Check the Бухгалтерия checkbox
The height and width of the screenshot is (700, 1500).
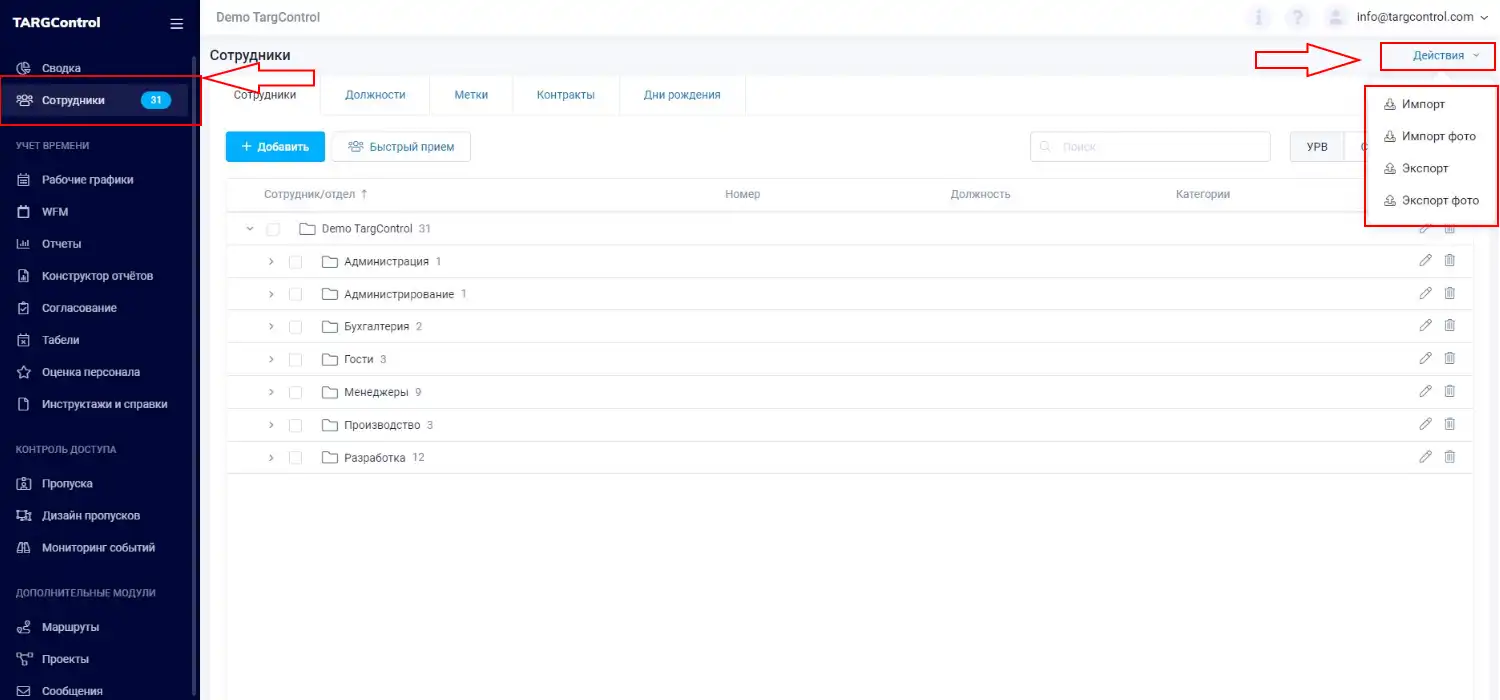pos(295,327)
